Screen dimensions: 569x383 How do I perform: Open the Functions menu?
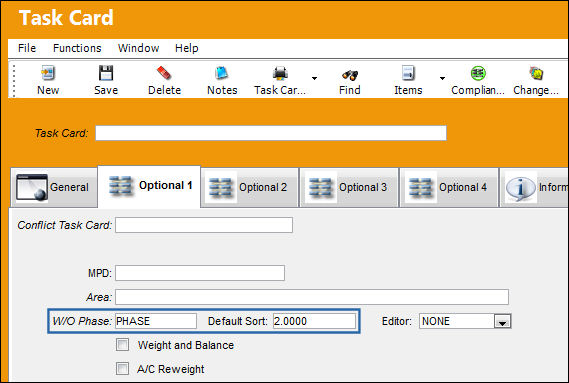[x=77, y=48]
